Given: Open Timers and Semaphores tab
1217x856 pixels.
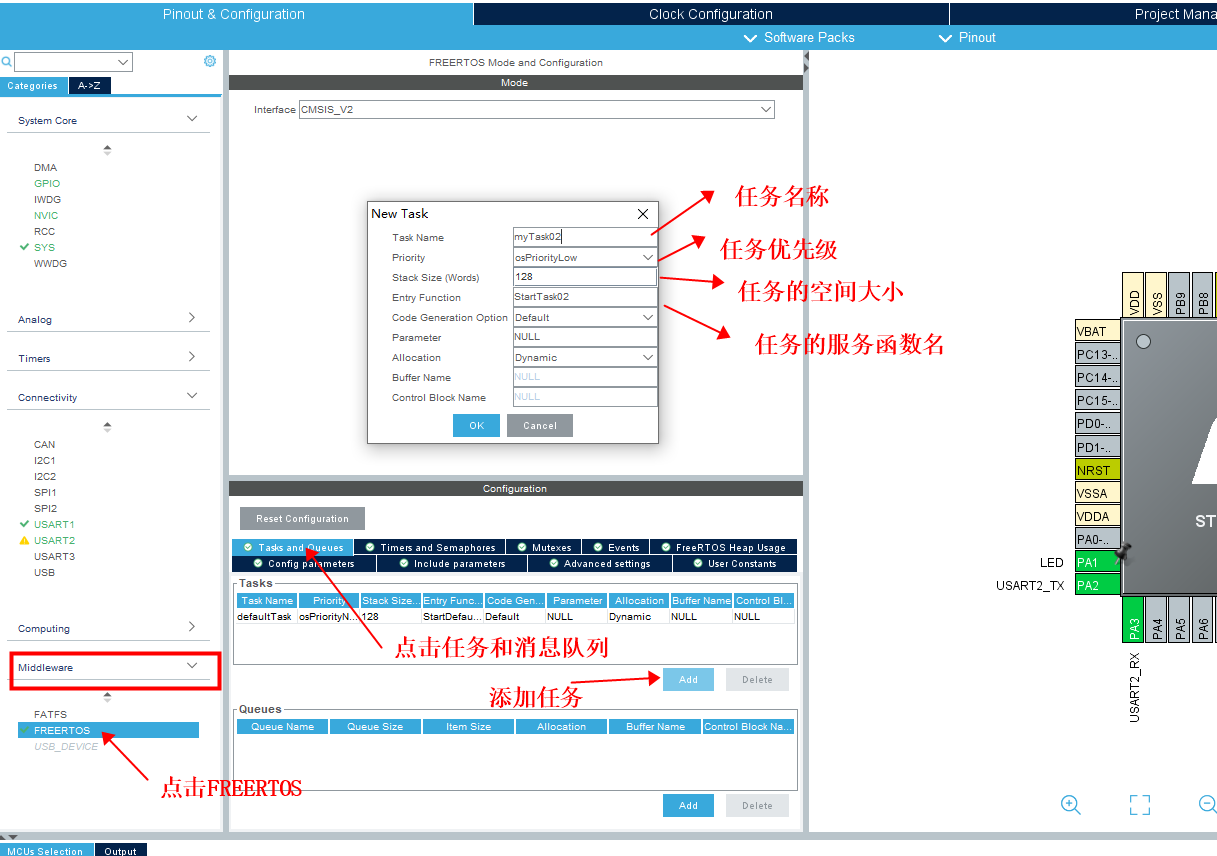Looking at the screenshot, I should point(429,547).
